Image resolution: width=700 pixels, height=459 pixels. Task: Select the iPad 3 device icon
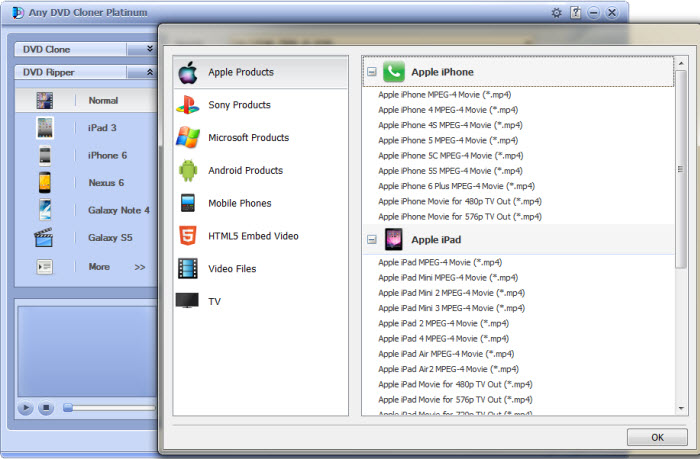[45, 128]
